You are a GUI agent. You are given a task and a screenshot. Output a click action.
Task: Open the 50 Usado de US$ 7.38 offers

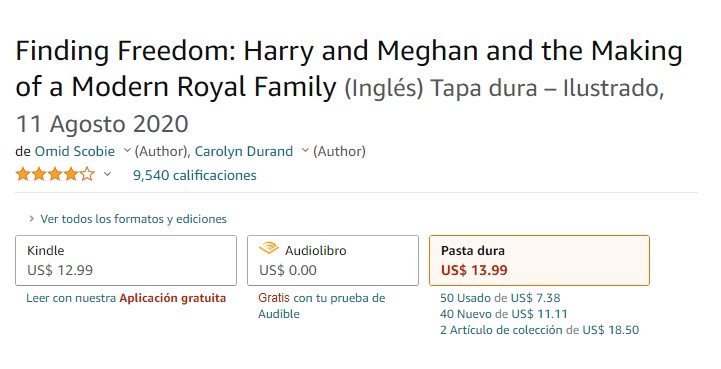pyautogui.click(x=500, y=298)
